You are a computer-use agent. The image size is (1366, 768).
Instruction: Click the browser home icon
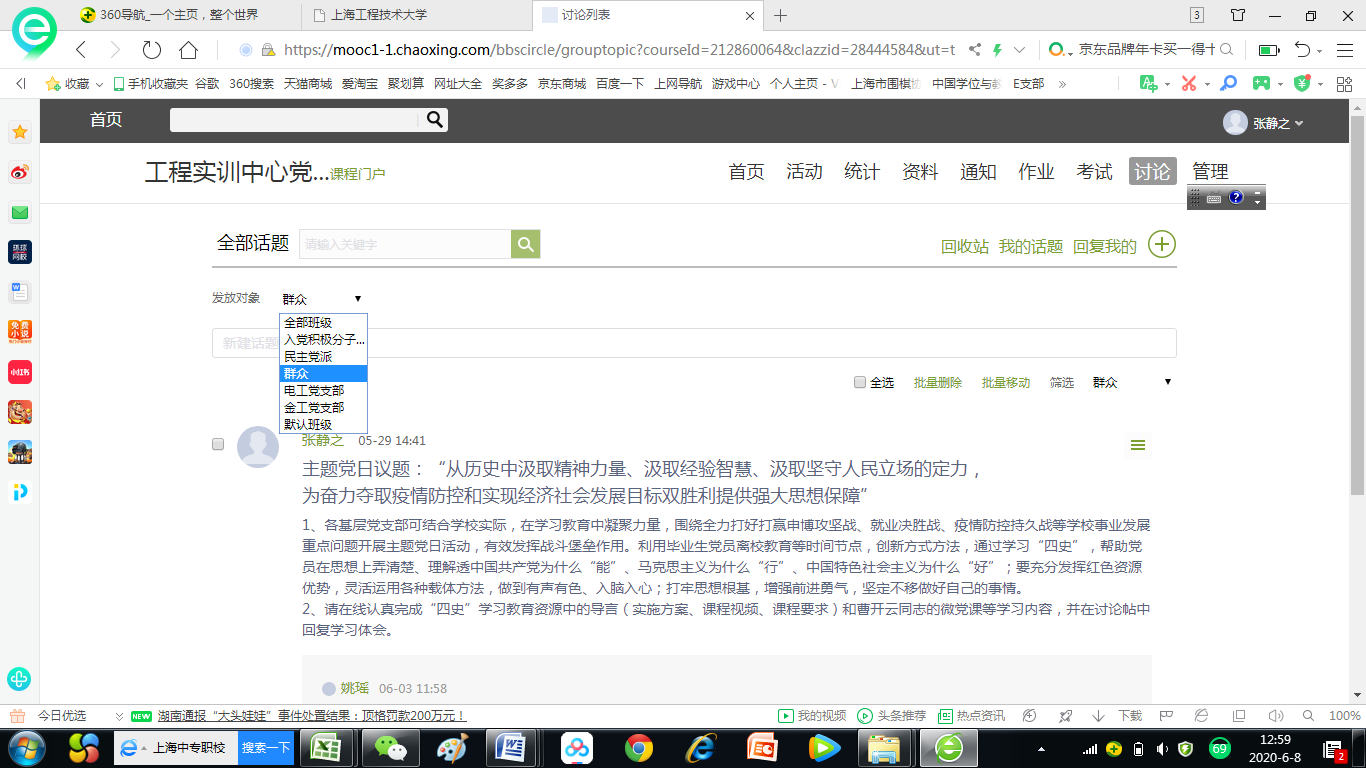click(x=188, y=50)
